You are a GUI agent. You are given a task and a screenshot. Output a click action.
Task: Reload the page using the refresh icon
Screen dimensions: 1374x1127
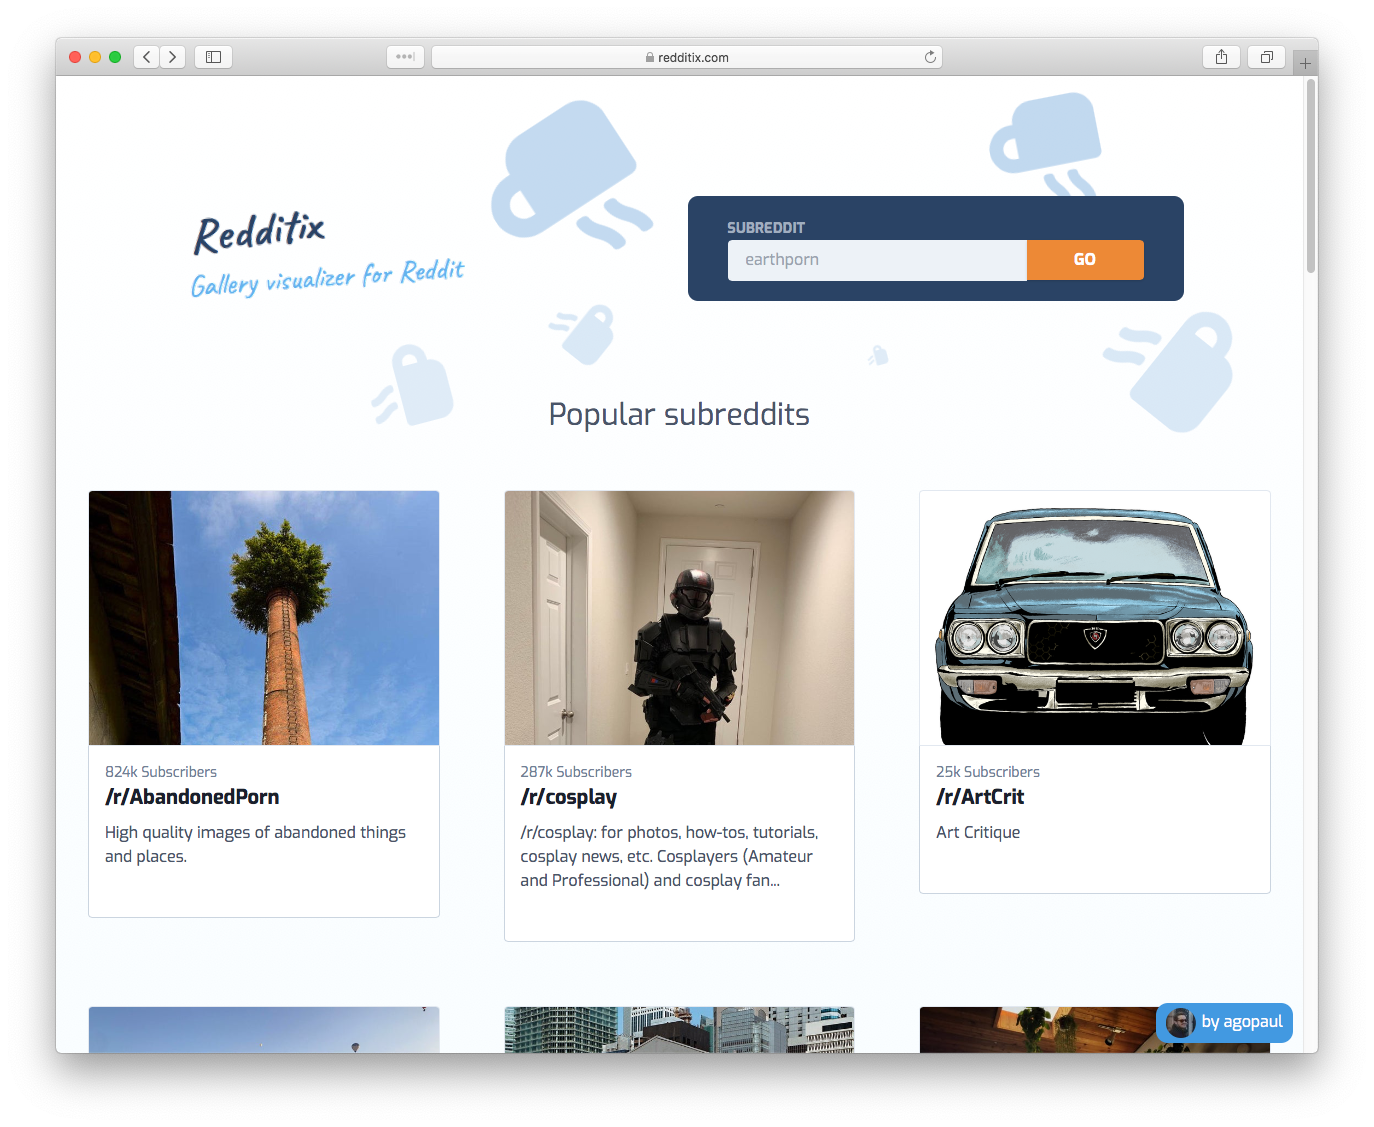[929, 57]
